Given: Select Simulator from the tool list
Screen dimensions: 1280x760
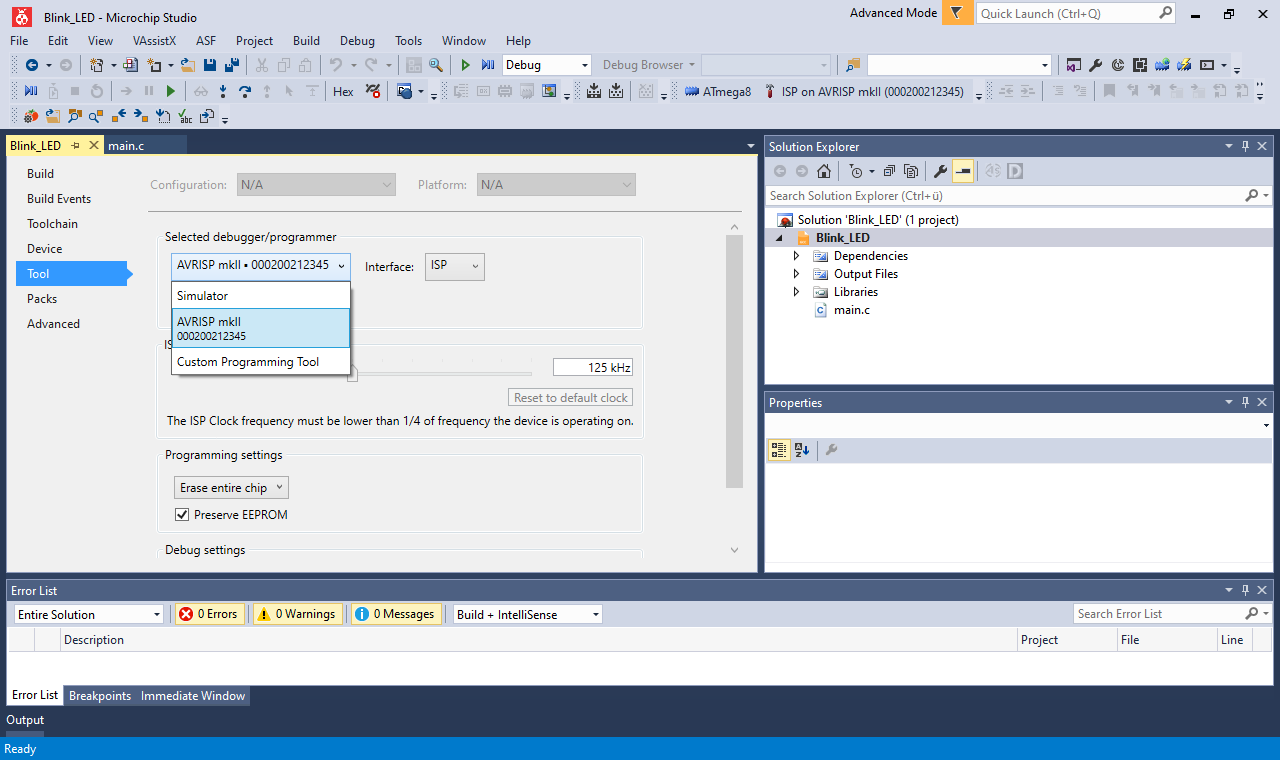Looking at the screenshot, I should click(261, 296).
